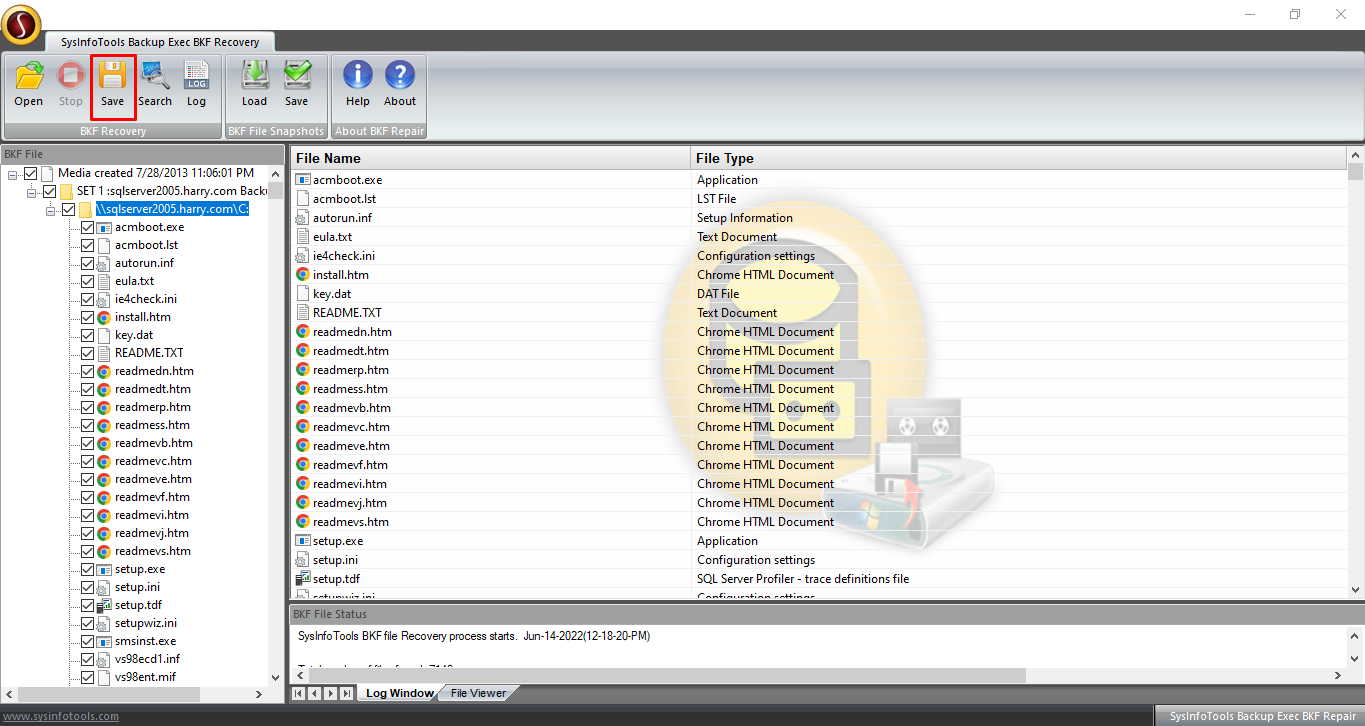Click the previous-tab arrow beside Log Window
The height and width of the screenshot is (726, 1365).
315,693
